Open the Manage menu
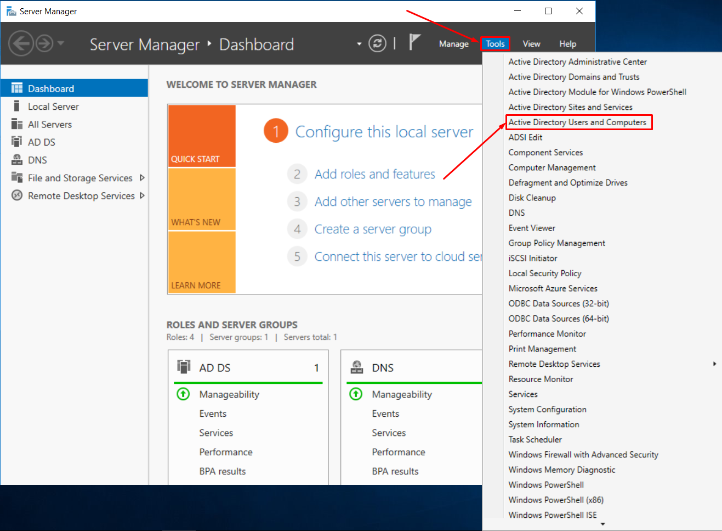This screenshot has width=722, height=531. click(454, 44)
